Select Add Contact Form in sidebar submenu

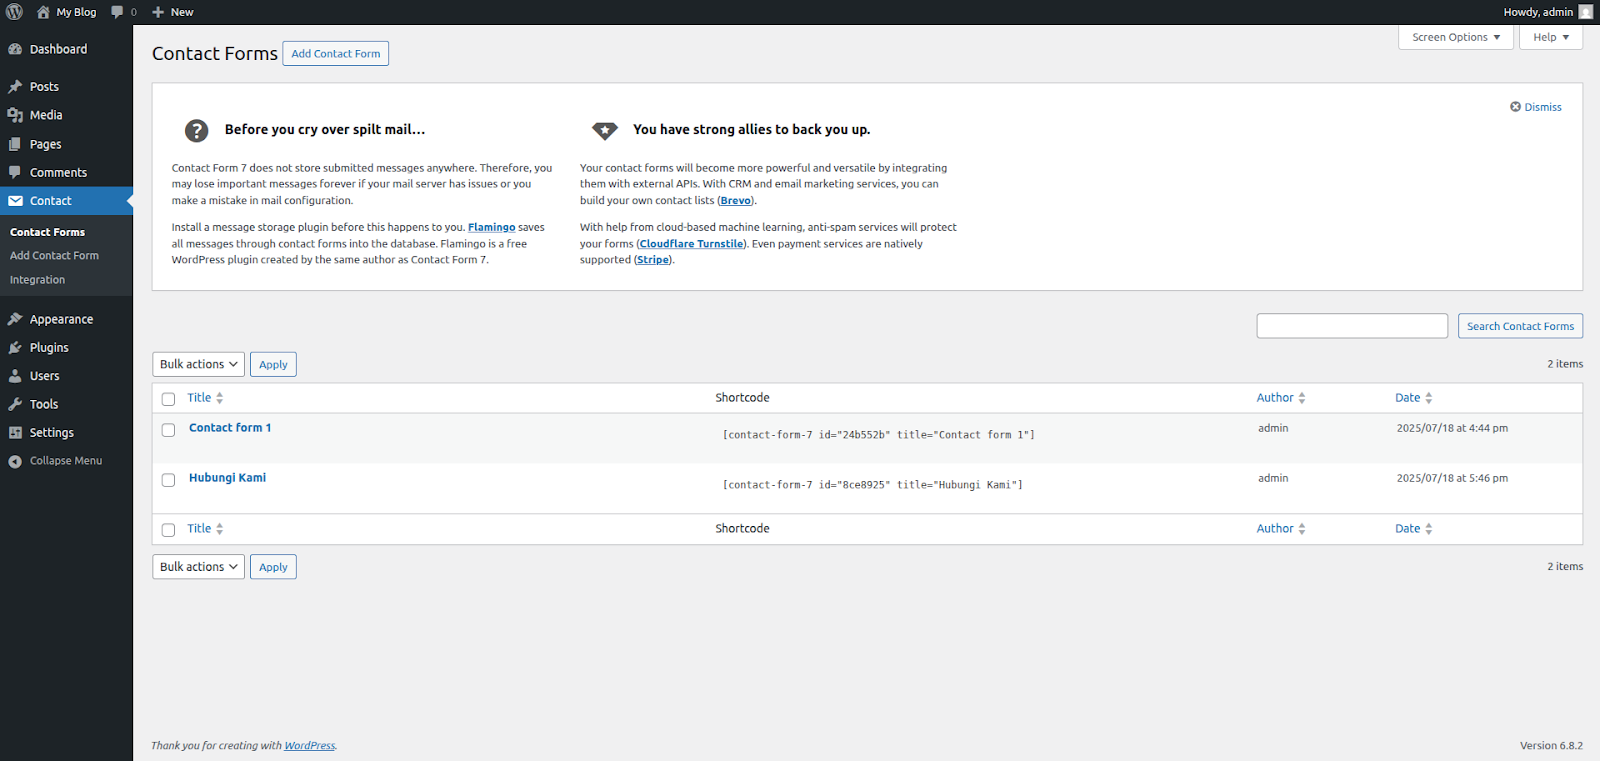(54, 256)
